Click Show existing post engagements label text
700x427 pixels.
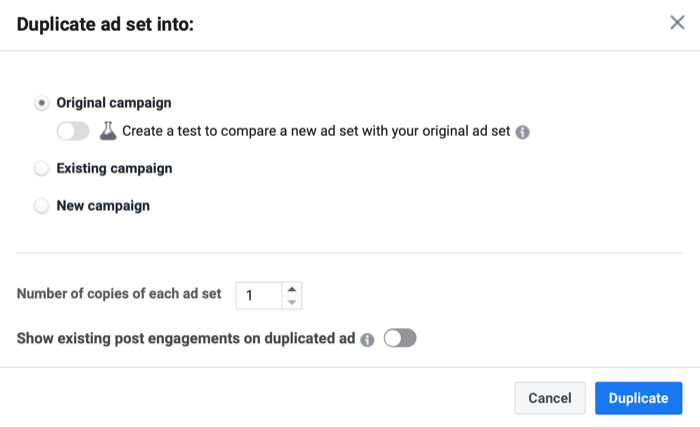[x=186, y=339]
